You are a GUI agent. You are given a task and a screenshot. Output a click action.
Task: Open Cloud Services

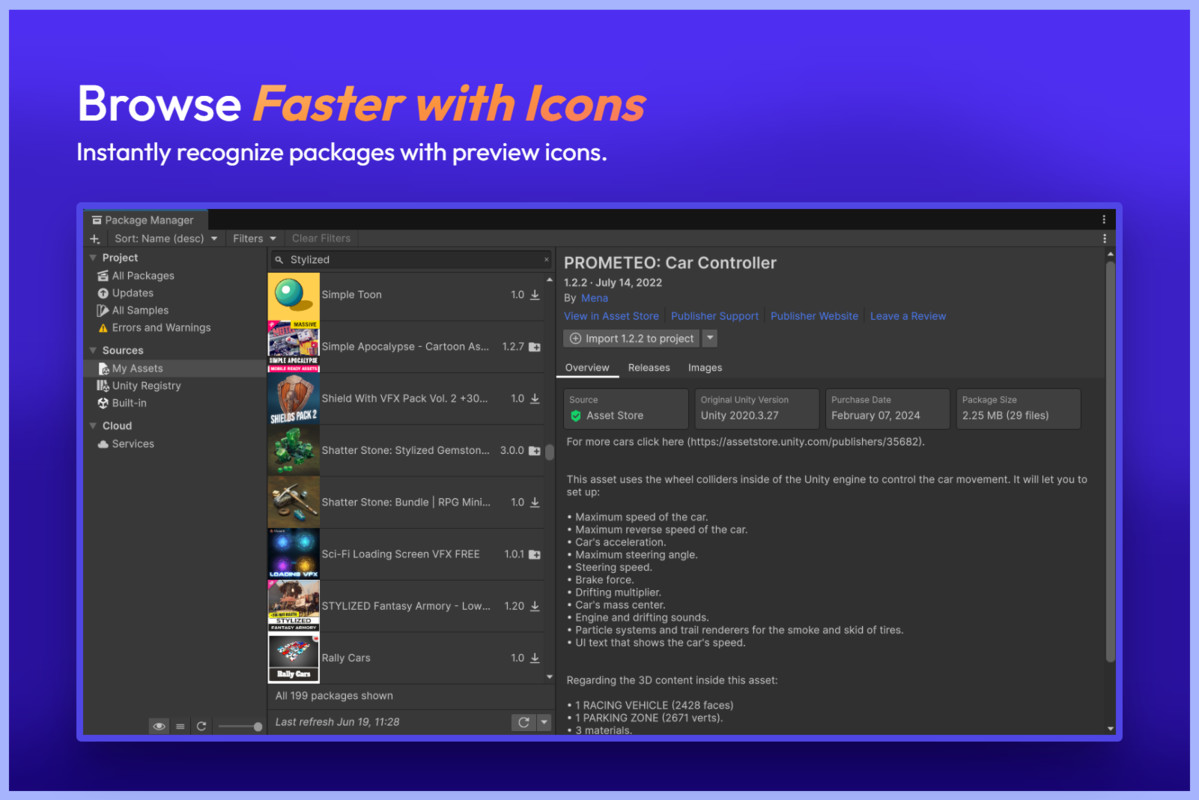[x=132, y=444]
